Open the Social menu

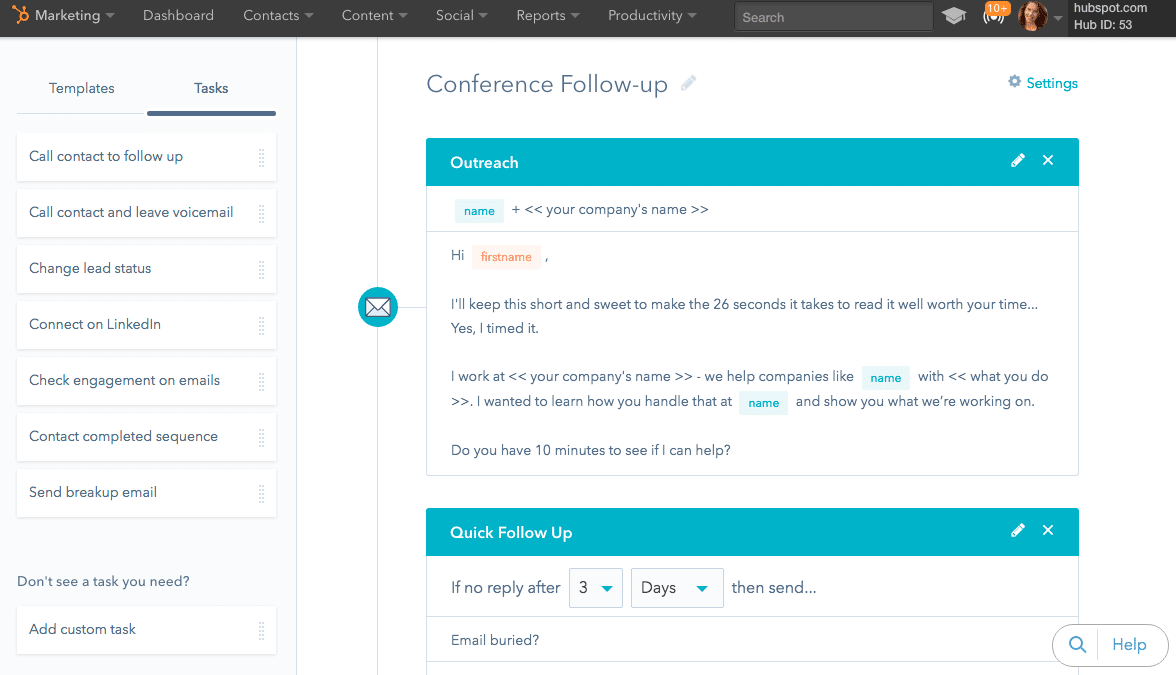tap(461, 15)
